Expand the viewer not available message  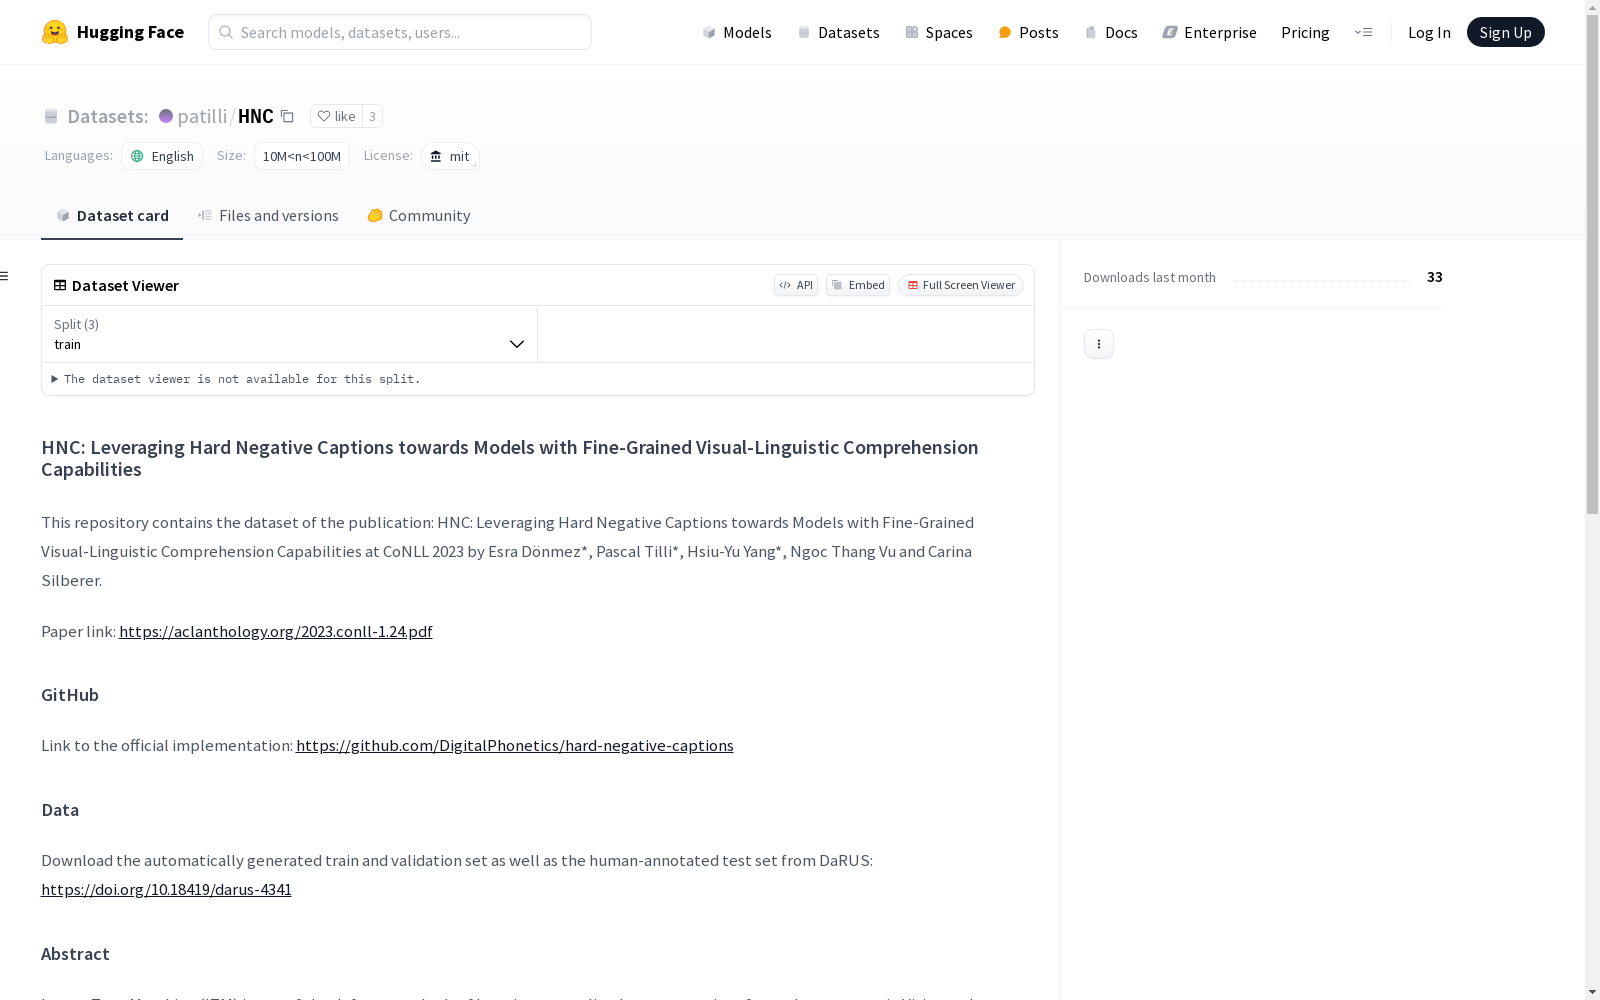click(x=236, y=379)
